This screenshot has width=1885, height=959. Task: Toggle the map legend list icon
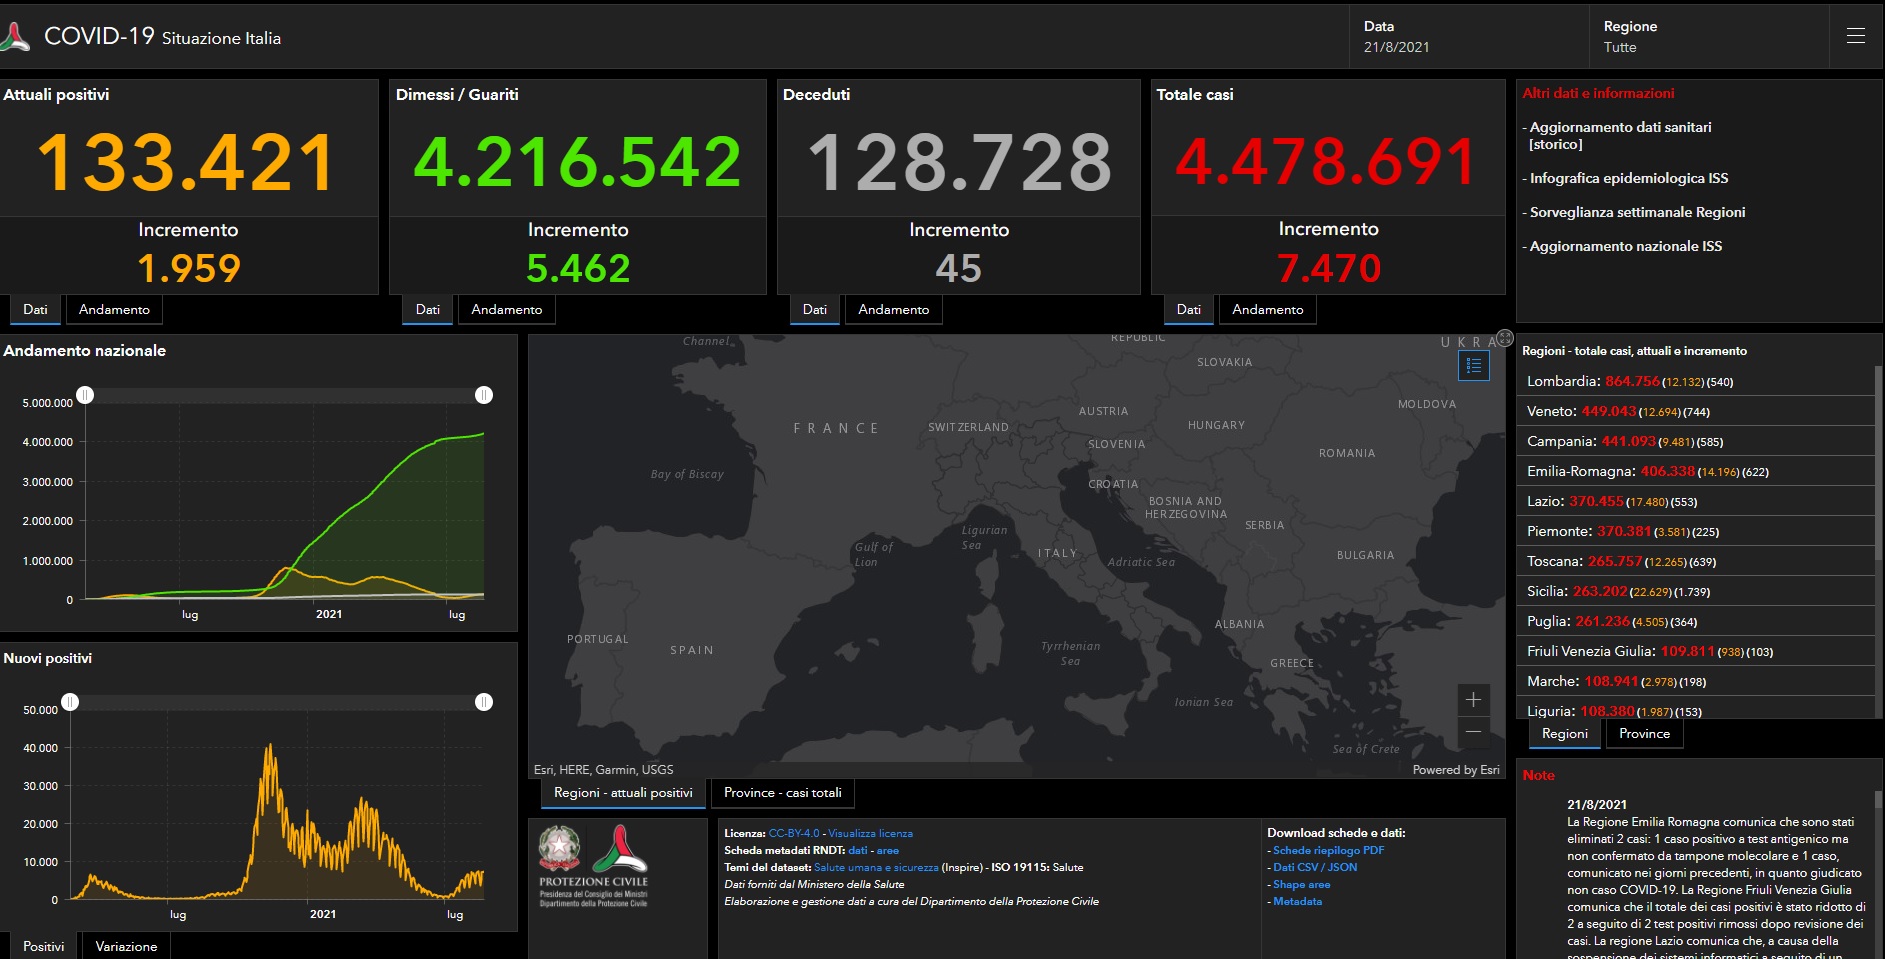tap(1473, 366)
